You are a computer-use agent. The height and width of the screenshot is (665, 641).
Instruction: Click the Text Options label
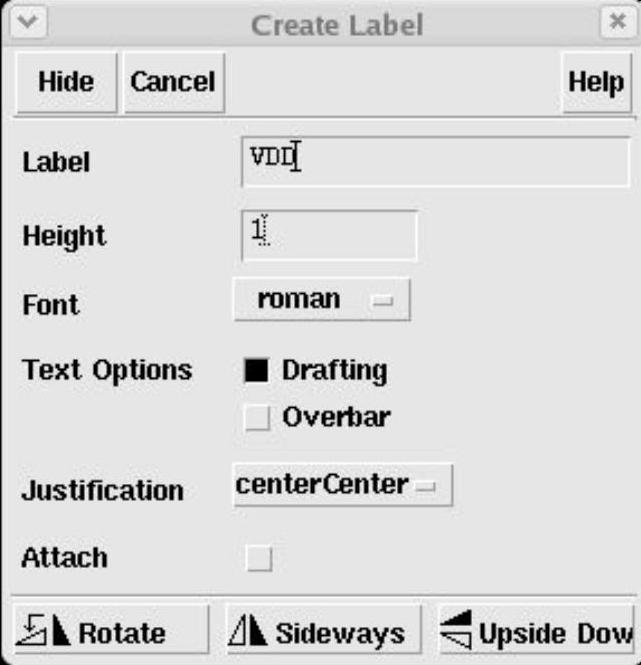point(106,370)
